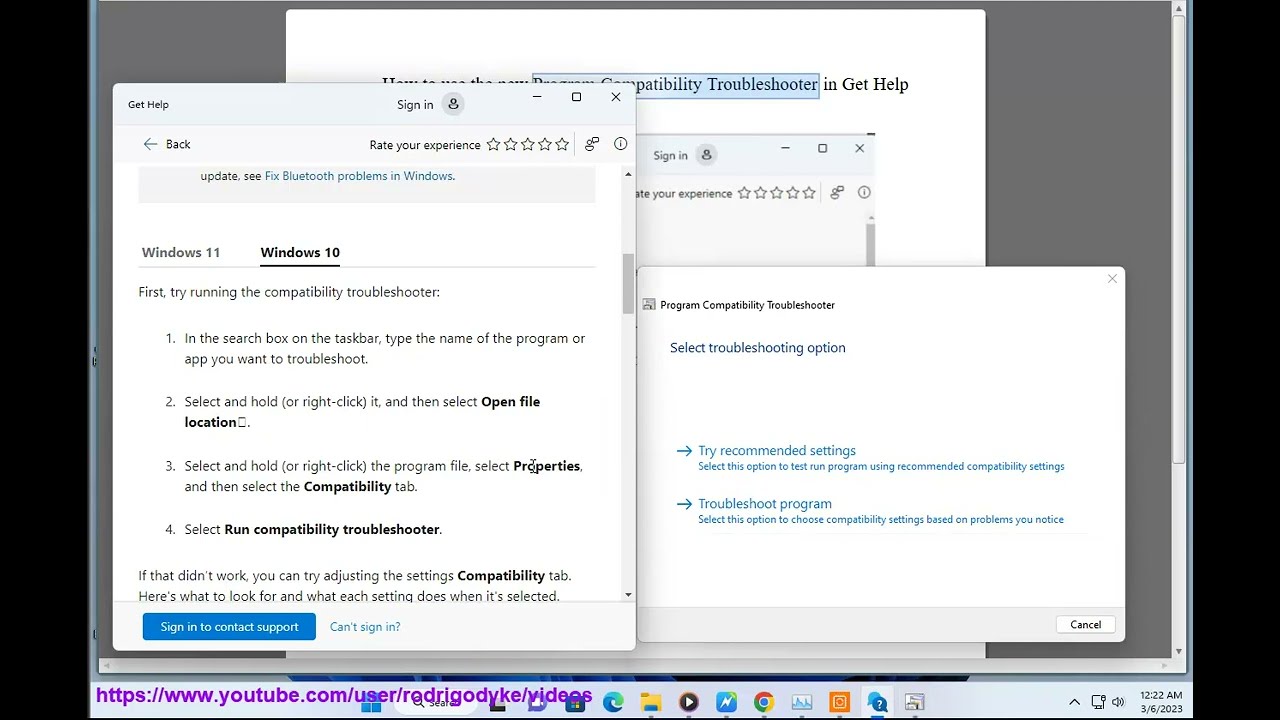Open the image viewer taskbar icon

801,702
